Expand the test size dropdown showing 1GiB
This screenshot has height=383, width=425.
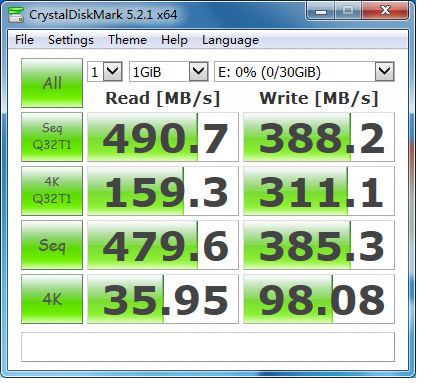(169, 71)
